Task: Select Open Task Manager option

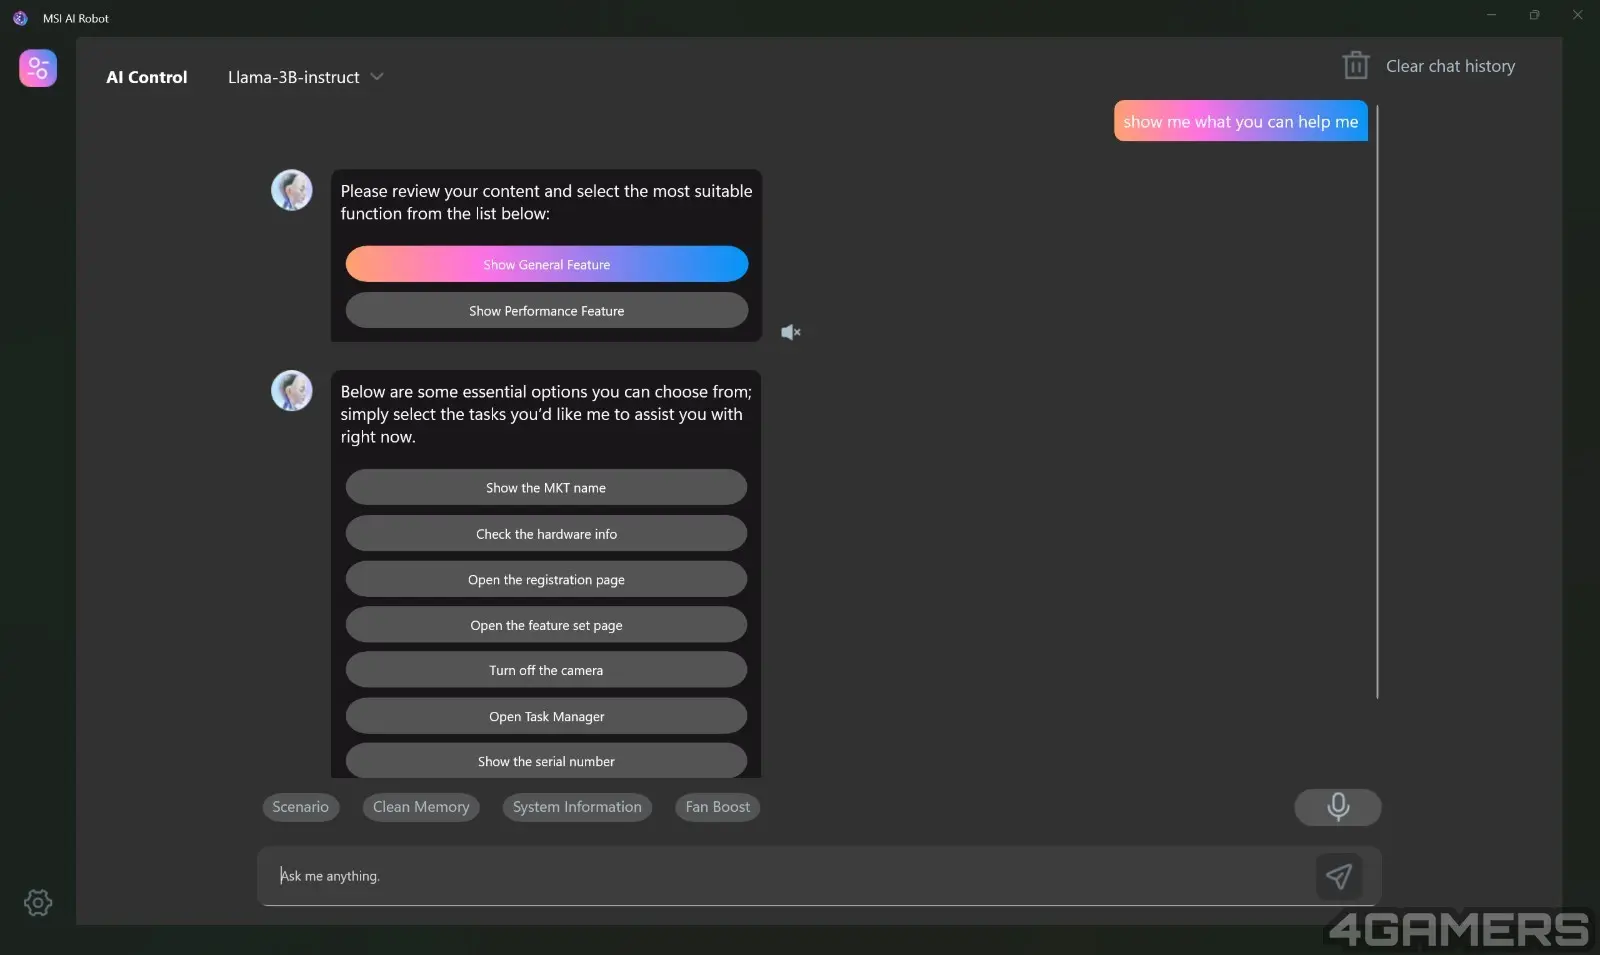Action: [x=546, y=716]
